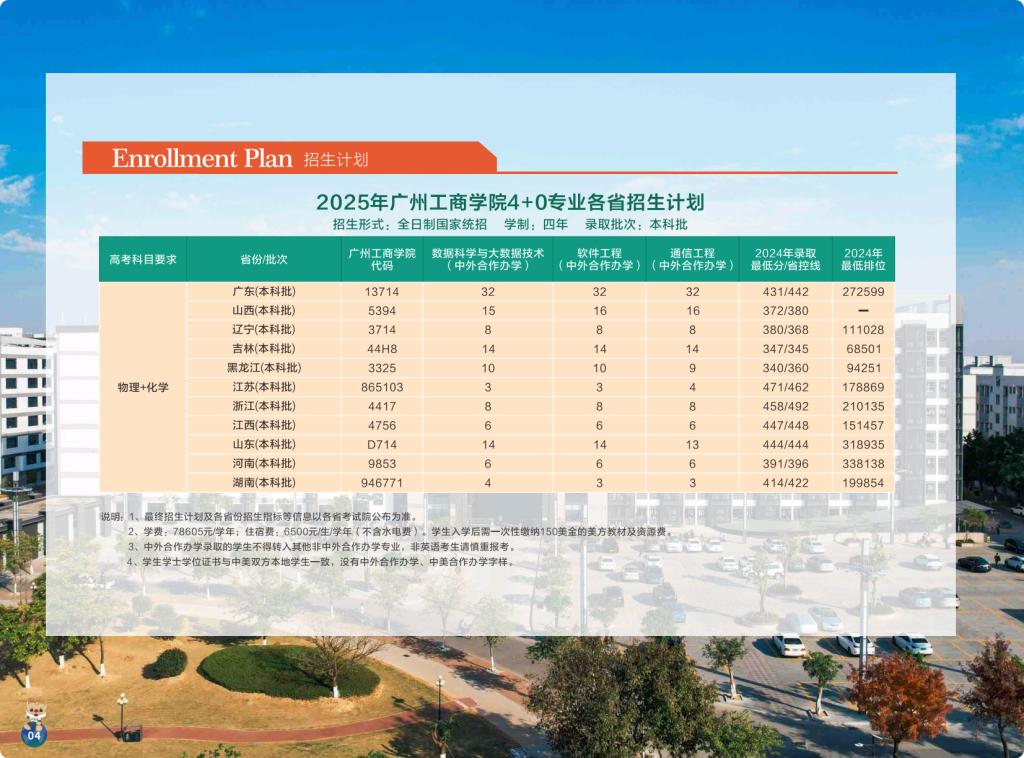This screenshot has width=1024, height=758.
Task: Click the score cell "447/448"
Action: click(786, 426)
